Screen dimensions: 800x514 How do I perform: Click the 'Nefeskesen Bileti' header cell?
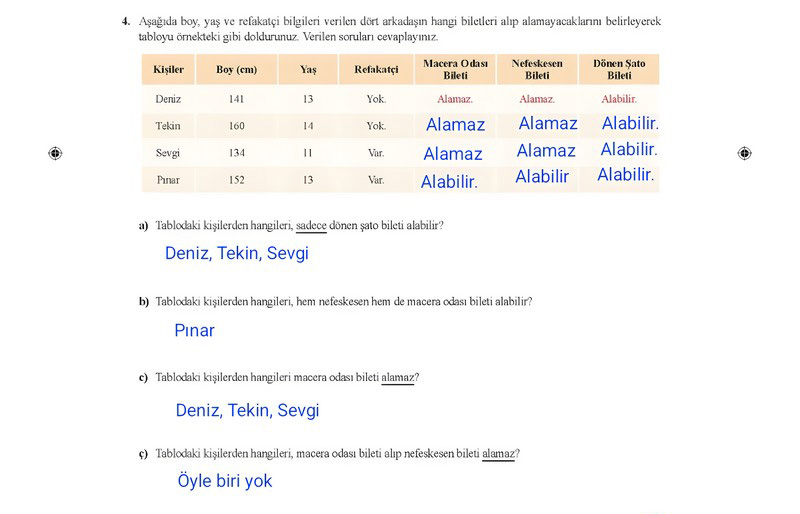[x=537, y=69]
